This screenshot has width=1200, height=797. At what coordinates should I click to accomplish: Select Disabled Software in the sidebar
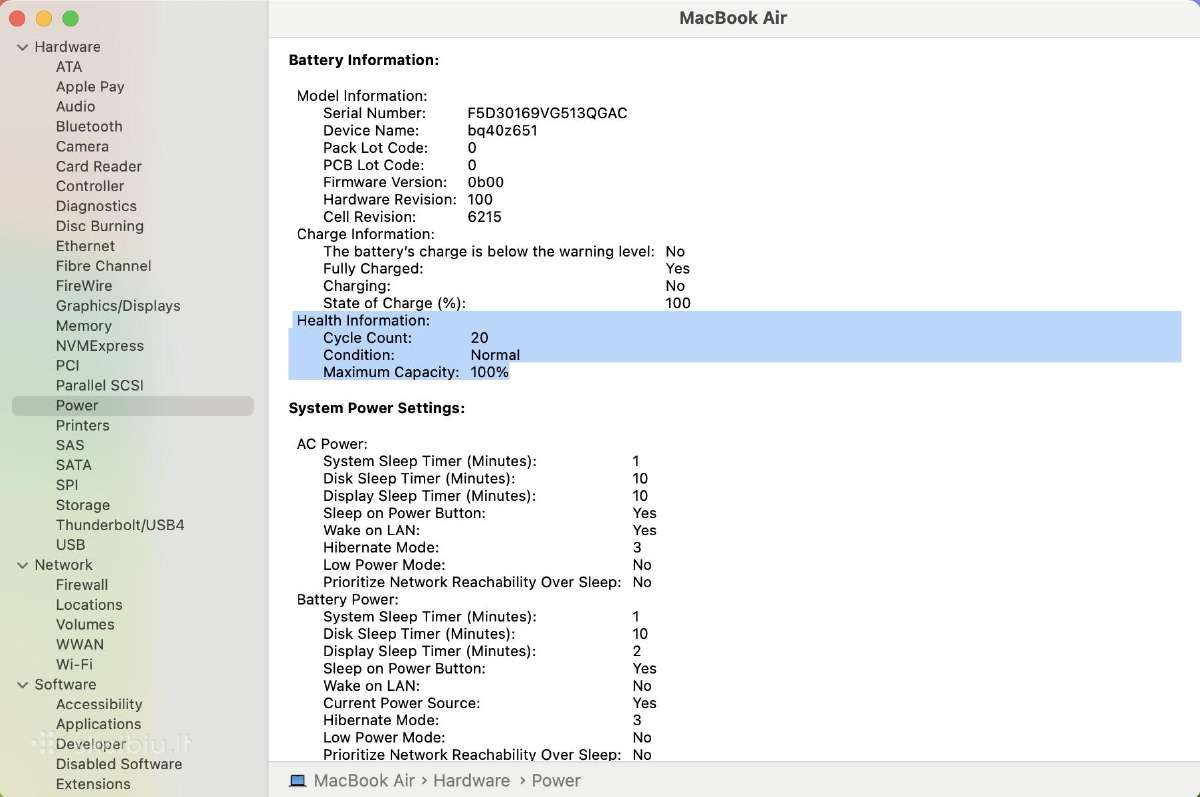coord(119,766)
